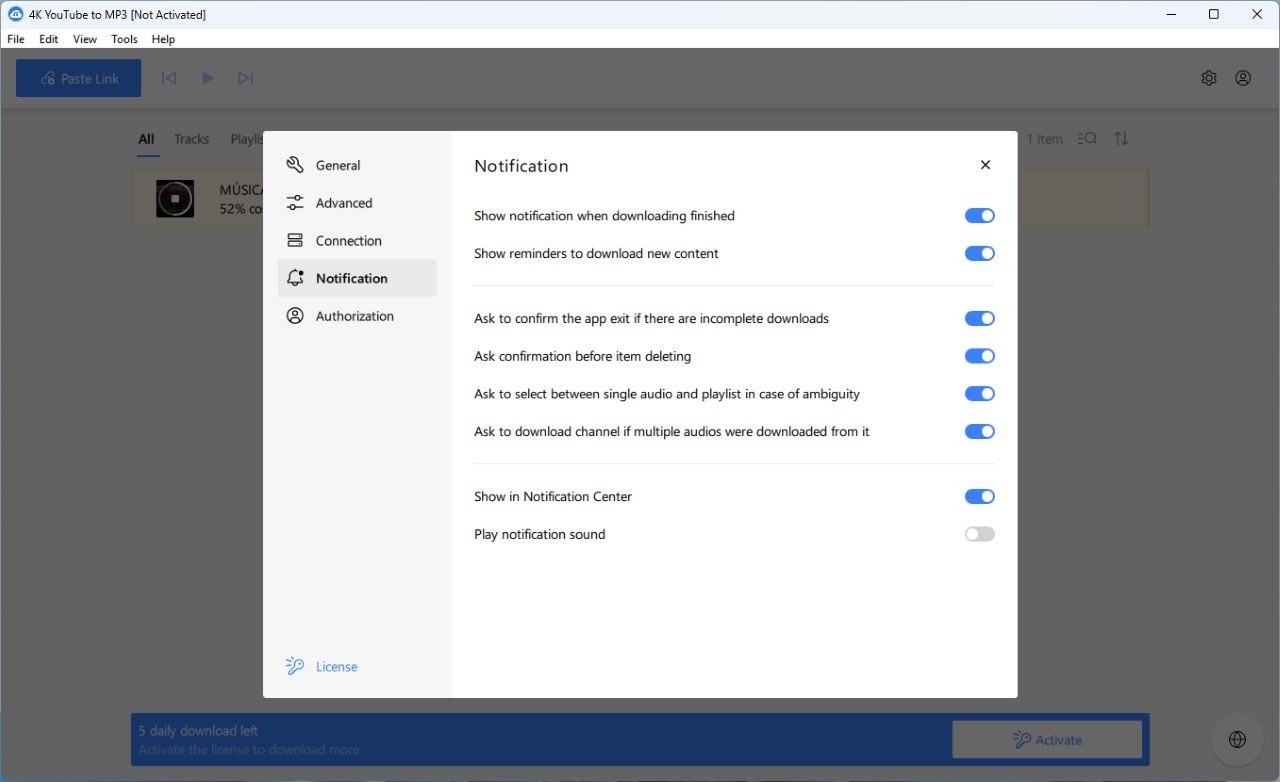This screenshot has width=1280, height=782.
Task: Click the Connection server icon
Action: pos(295,241)
